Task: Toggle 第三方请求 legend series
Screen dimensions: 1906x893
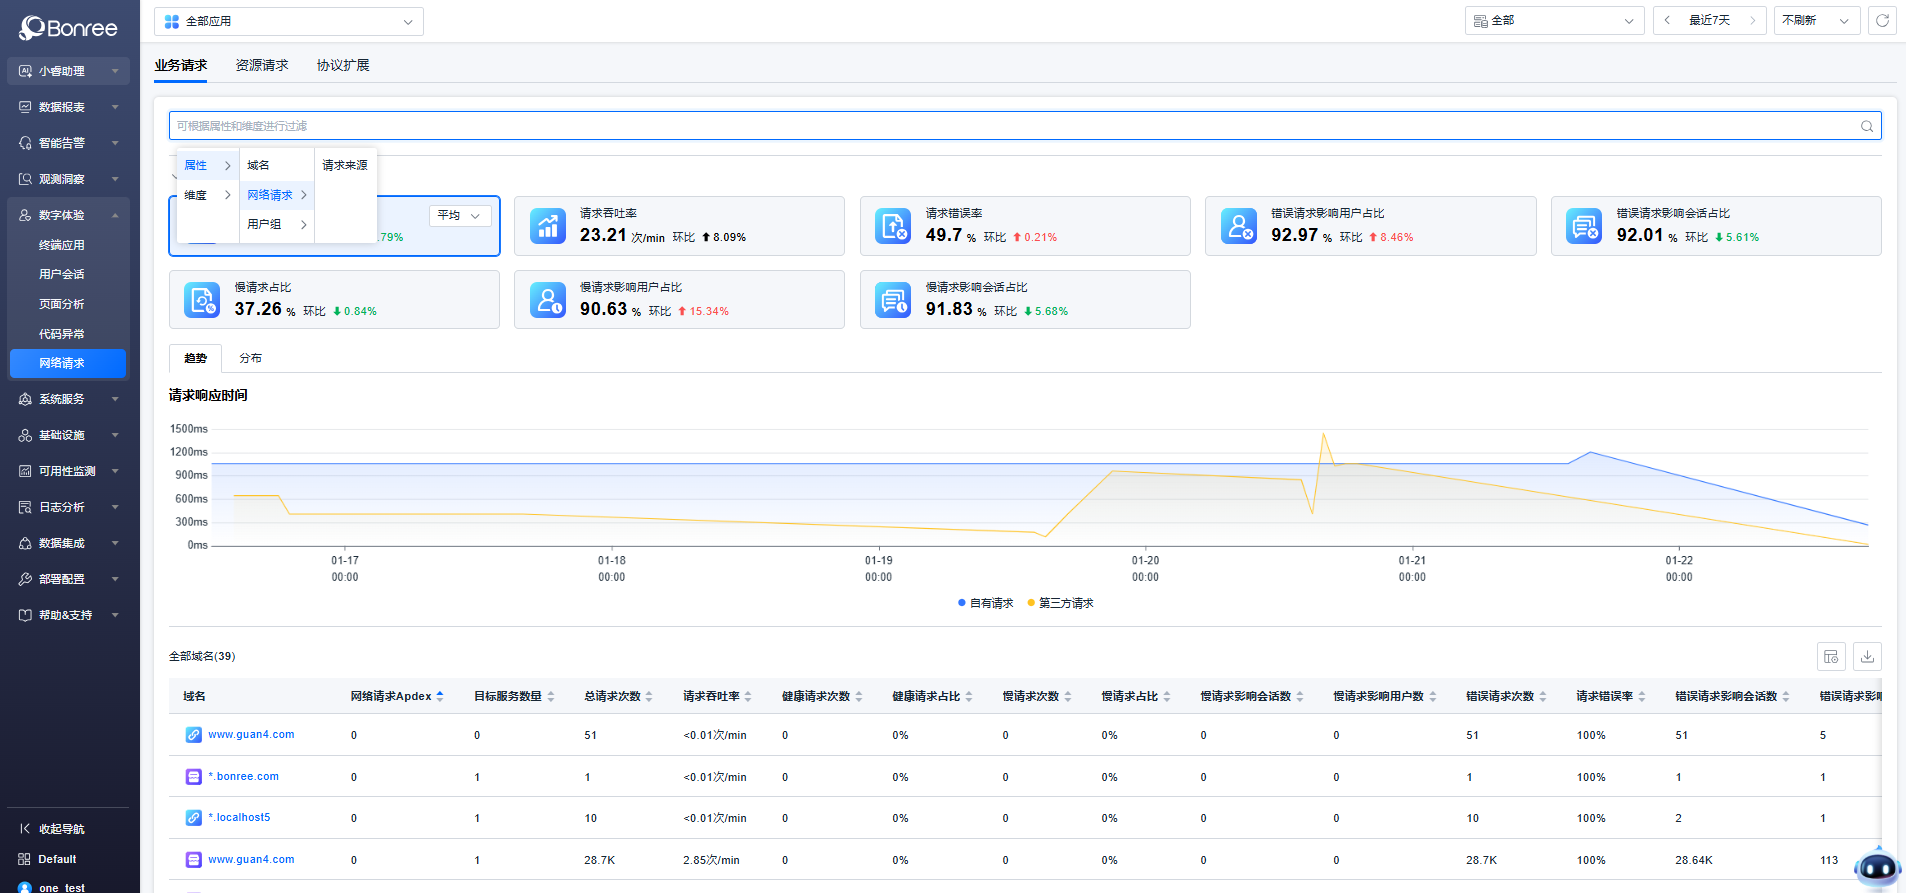Action: 1061,604
